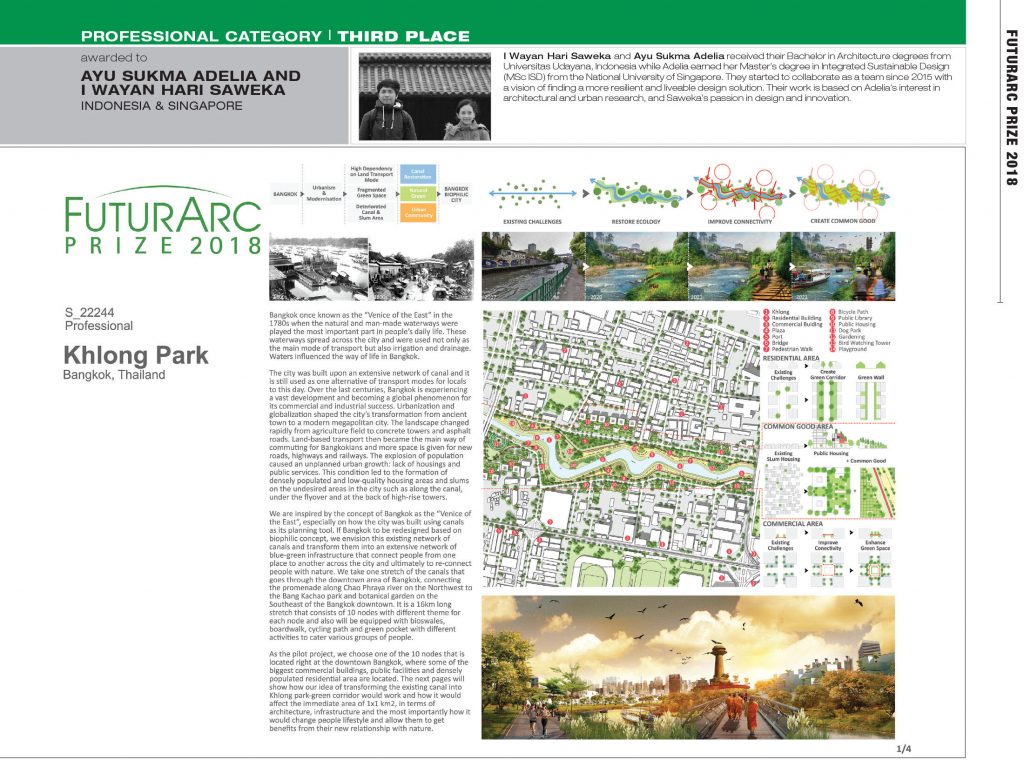
Task: Click the blue Canal Restoration box
Action: pos(418,174)
